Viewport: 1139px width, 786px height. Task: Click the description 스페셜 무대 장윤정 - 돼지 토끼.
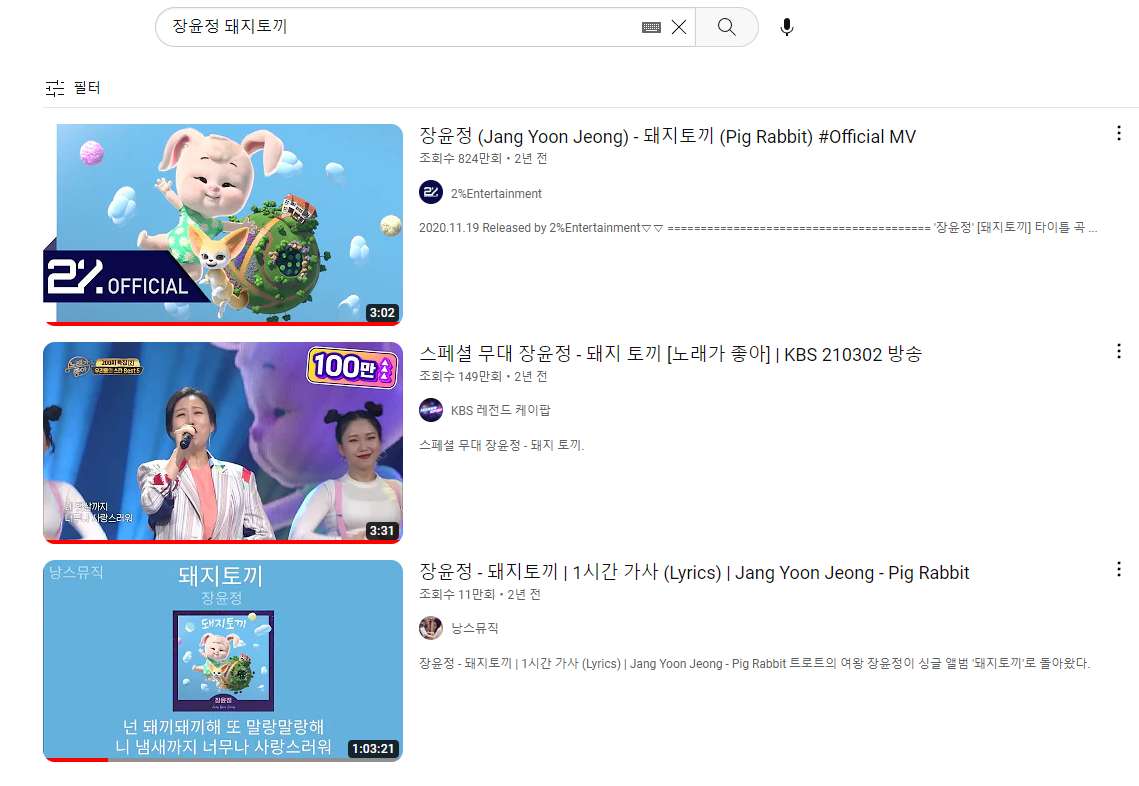(501, 445)
